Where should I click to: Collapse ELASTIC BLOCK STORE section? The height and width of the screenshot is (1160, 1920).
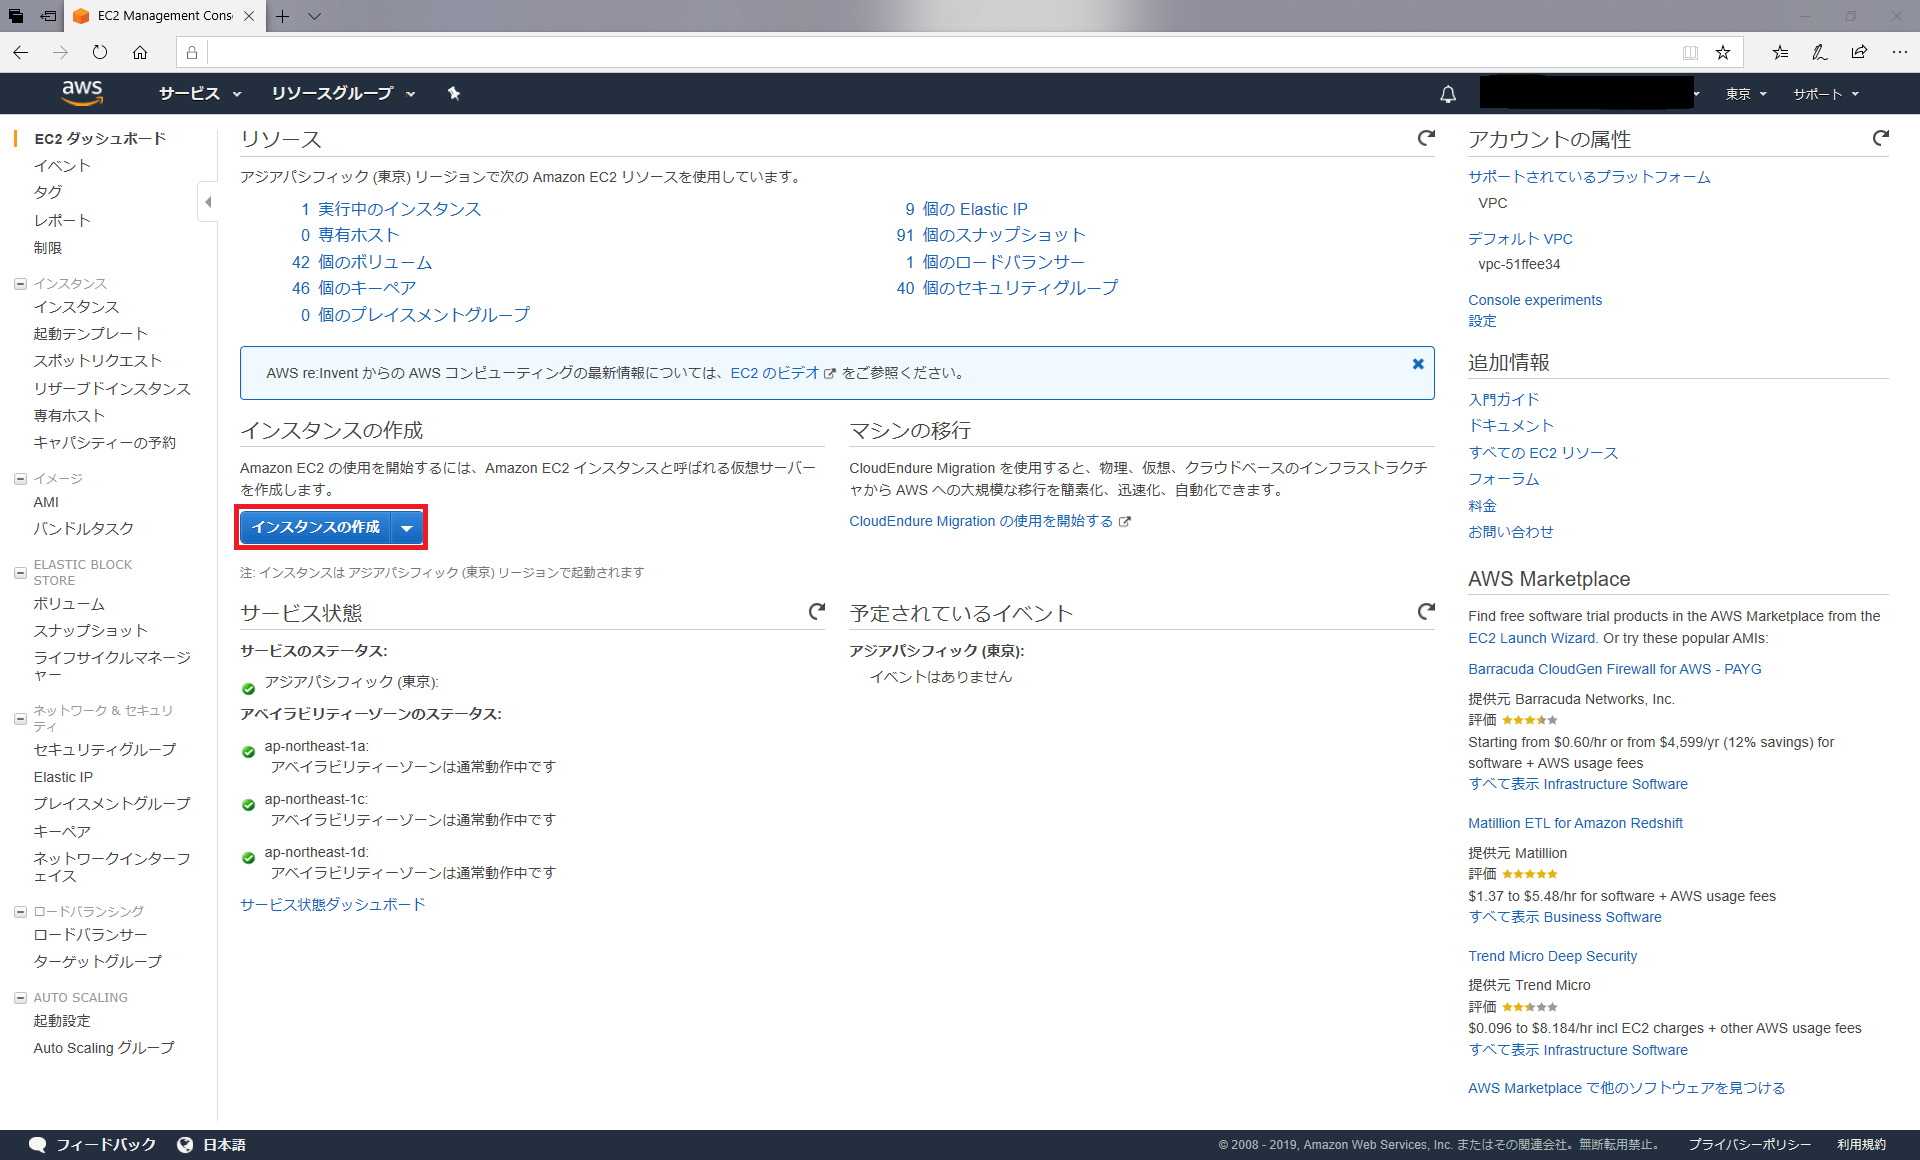[20, 572]
